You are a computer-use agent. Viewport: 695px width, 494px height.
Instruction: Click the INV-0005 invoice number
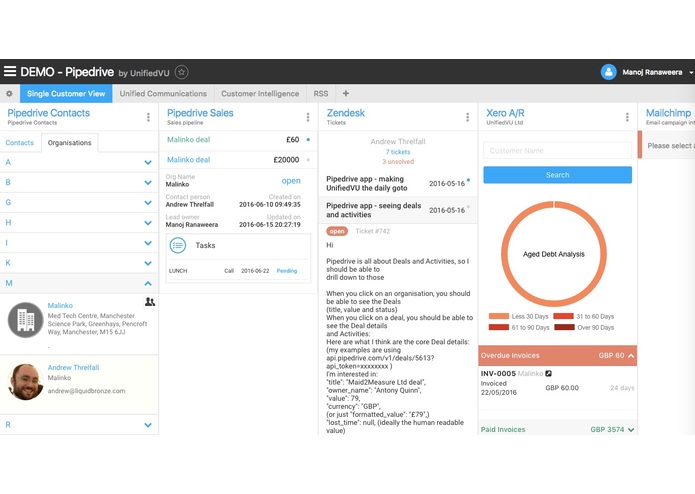coord(498,373)
